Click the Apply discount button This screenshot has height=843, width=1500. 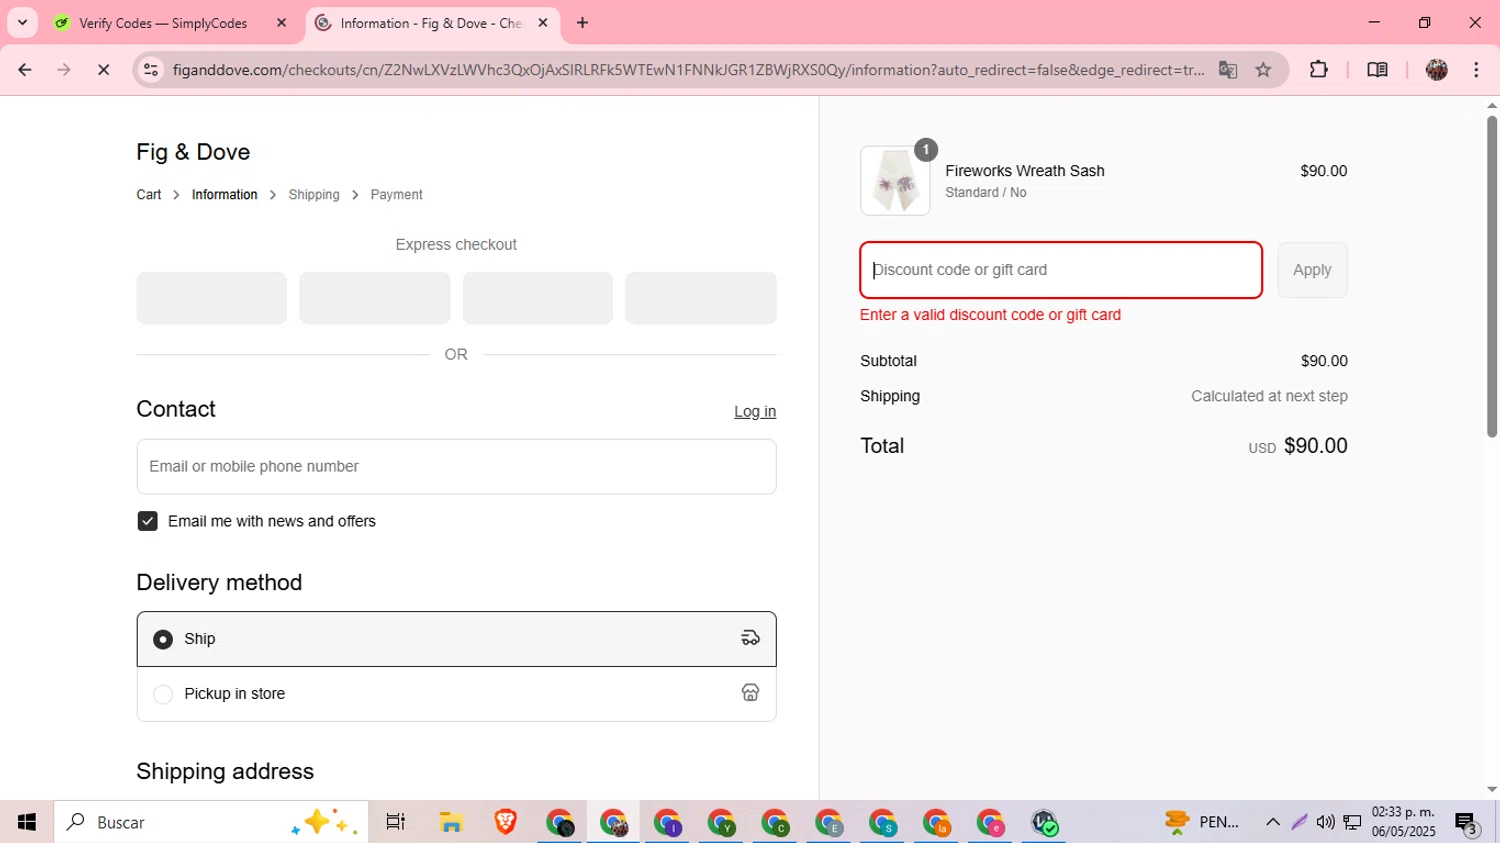click(x=1312, y=270)
